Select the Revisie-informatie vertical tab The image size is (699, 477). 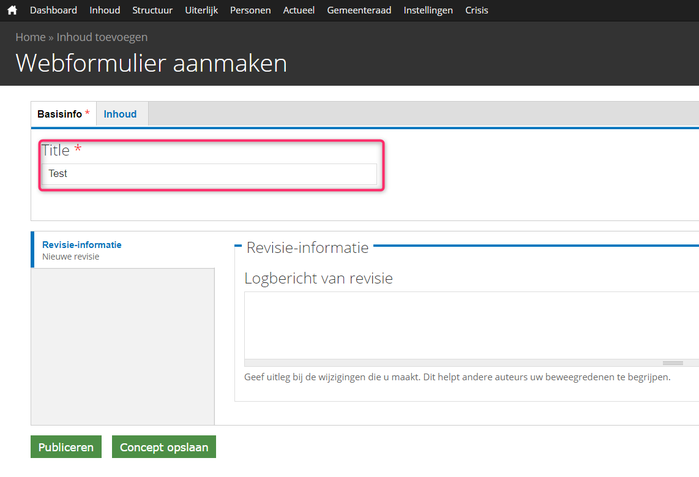tap(82, 244)
